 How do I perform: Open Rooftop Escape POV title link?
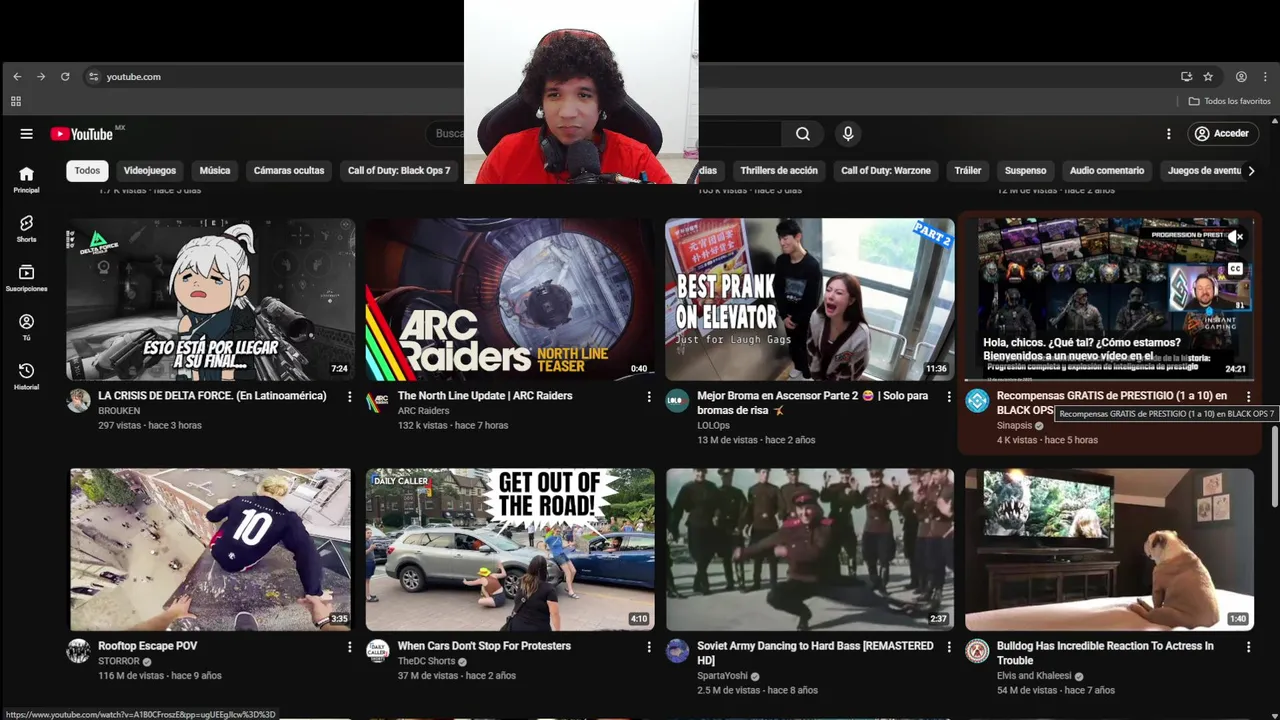pos(148,646)
